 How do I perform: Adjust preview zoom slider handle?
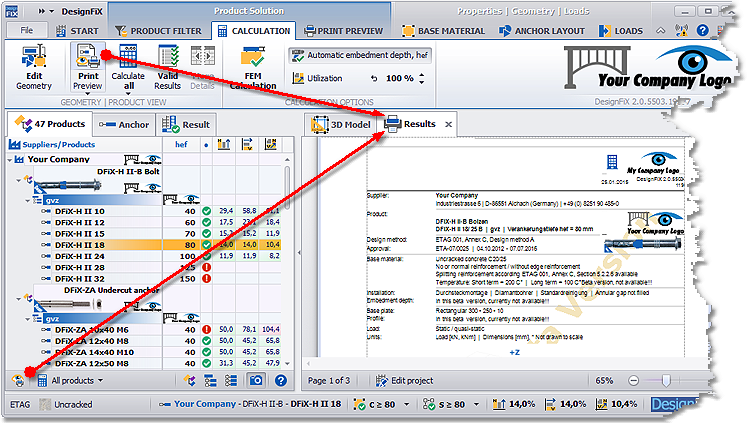[x=666, y=380]
